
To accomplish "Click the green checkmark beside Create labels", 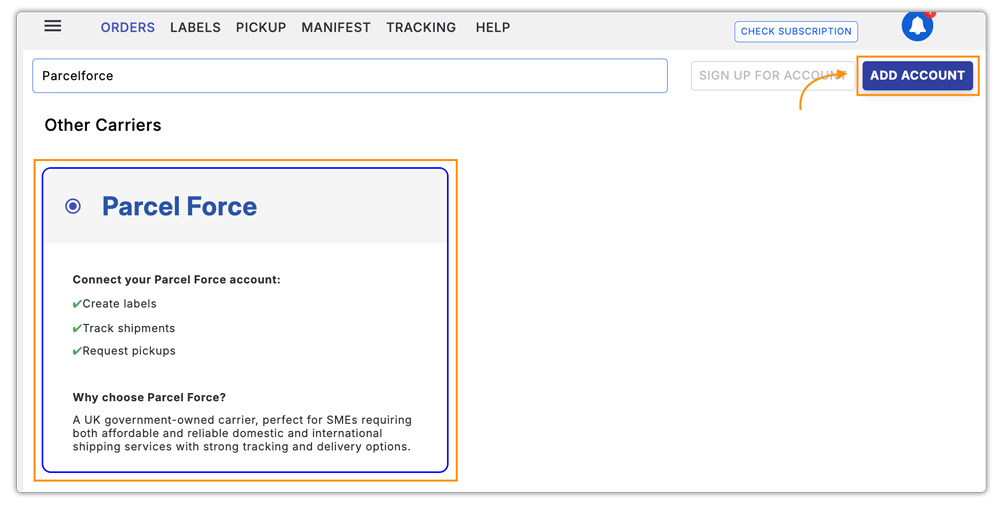I will pos(77,304).
